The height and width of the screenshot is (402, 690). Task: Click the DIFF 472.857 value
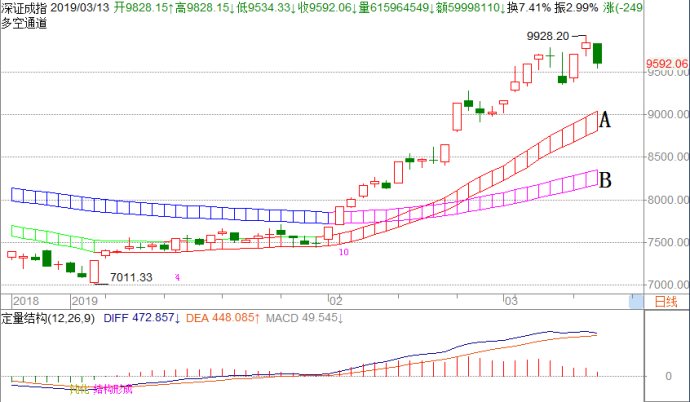[x=142, y=318]
